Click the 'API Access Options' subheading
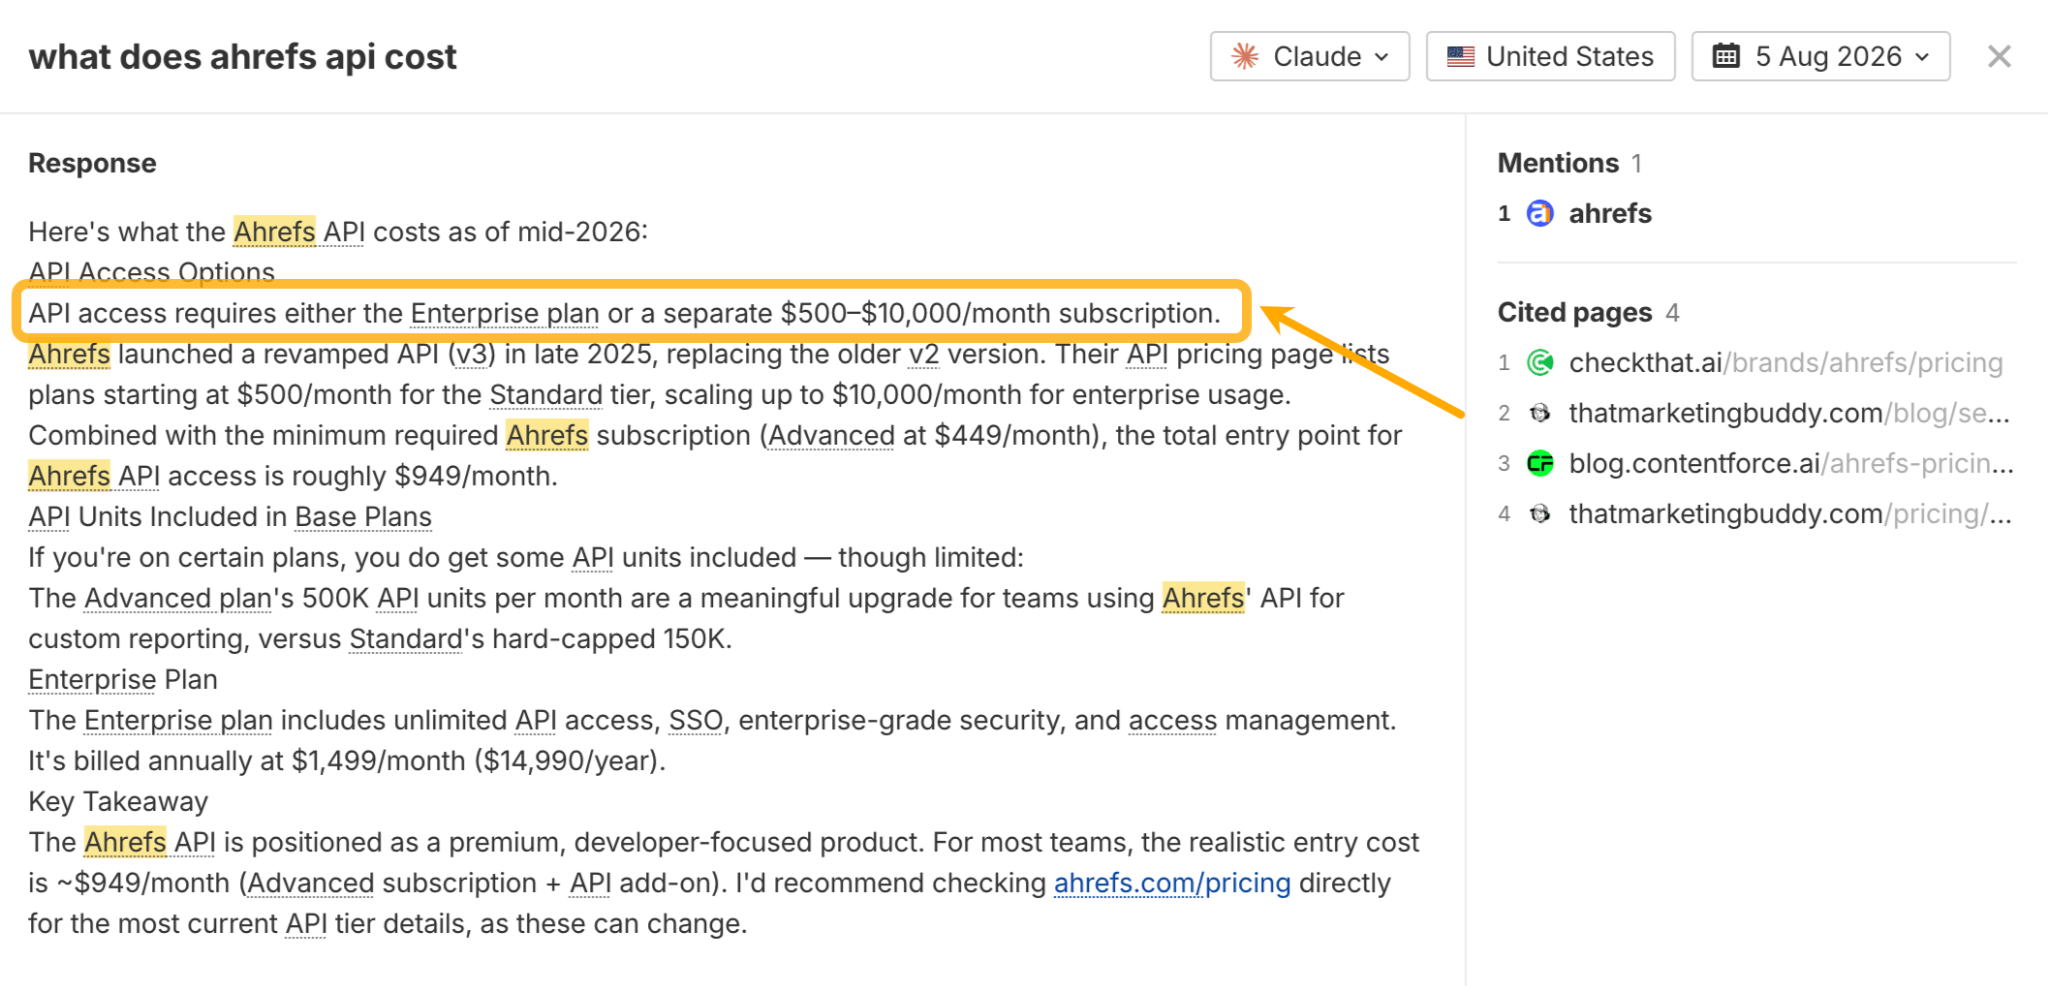Screen dimensions: 2048x986 pyautogui.click(x=152, y=272)
